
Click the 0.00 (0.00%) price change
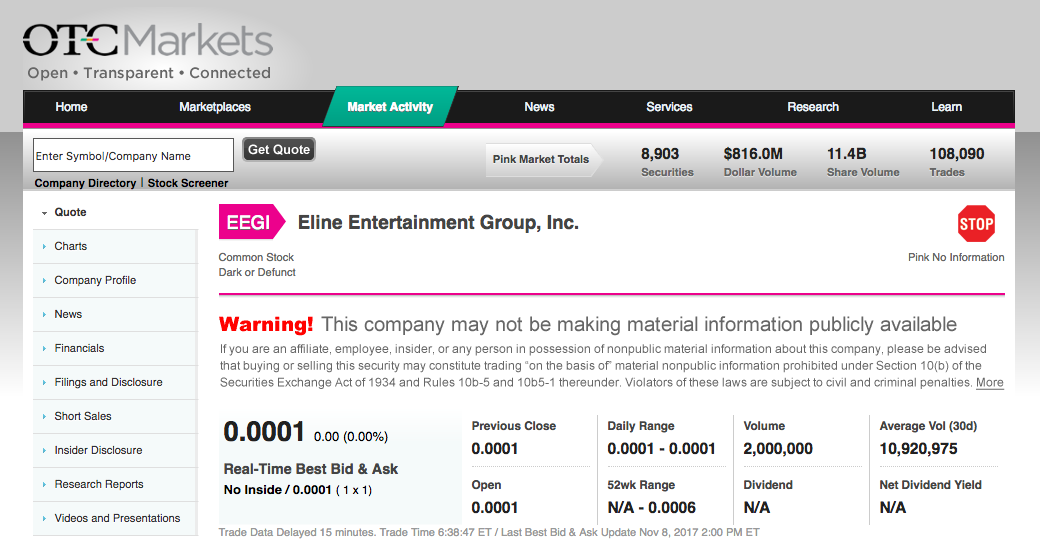pos(351,437)
